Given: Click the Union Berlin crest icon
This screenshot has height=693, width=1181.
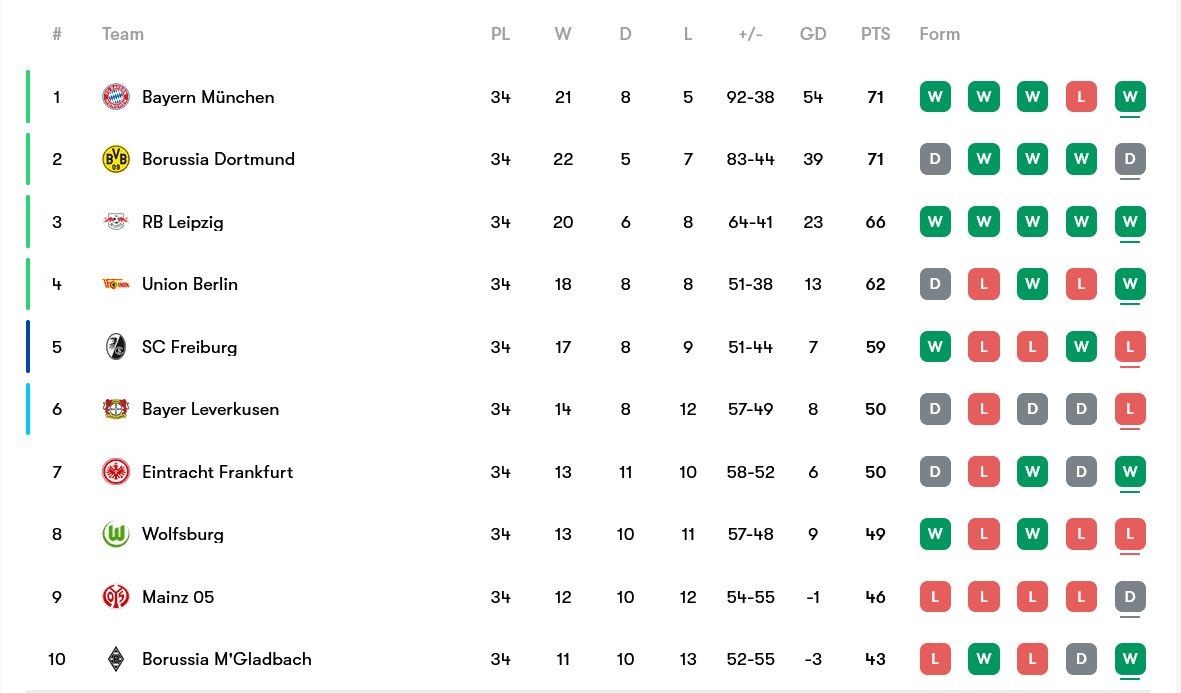Looking at the screenshot, I should coord(116,284).
